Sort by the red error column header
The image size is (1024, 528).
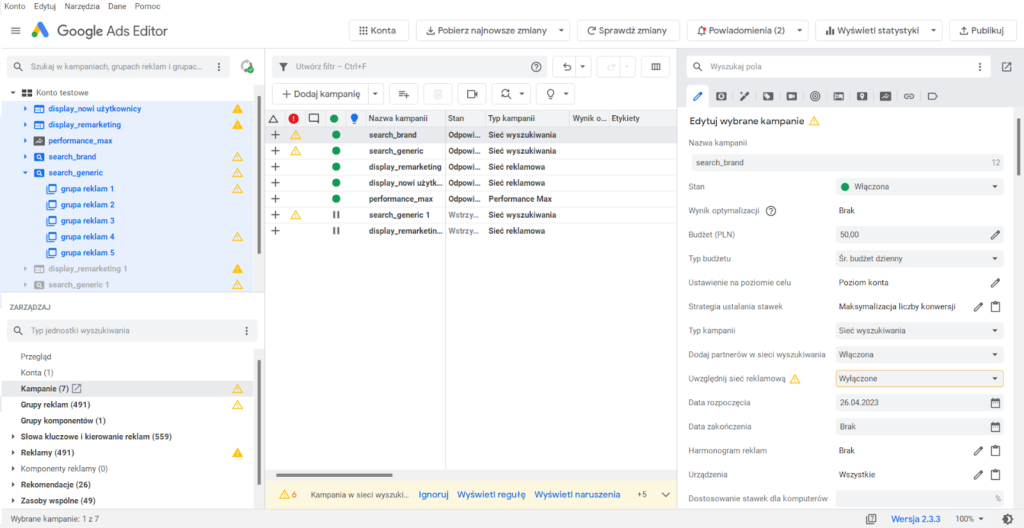click(x=293, y=118)
